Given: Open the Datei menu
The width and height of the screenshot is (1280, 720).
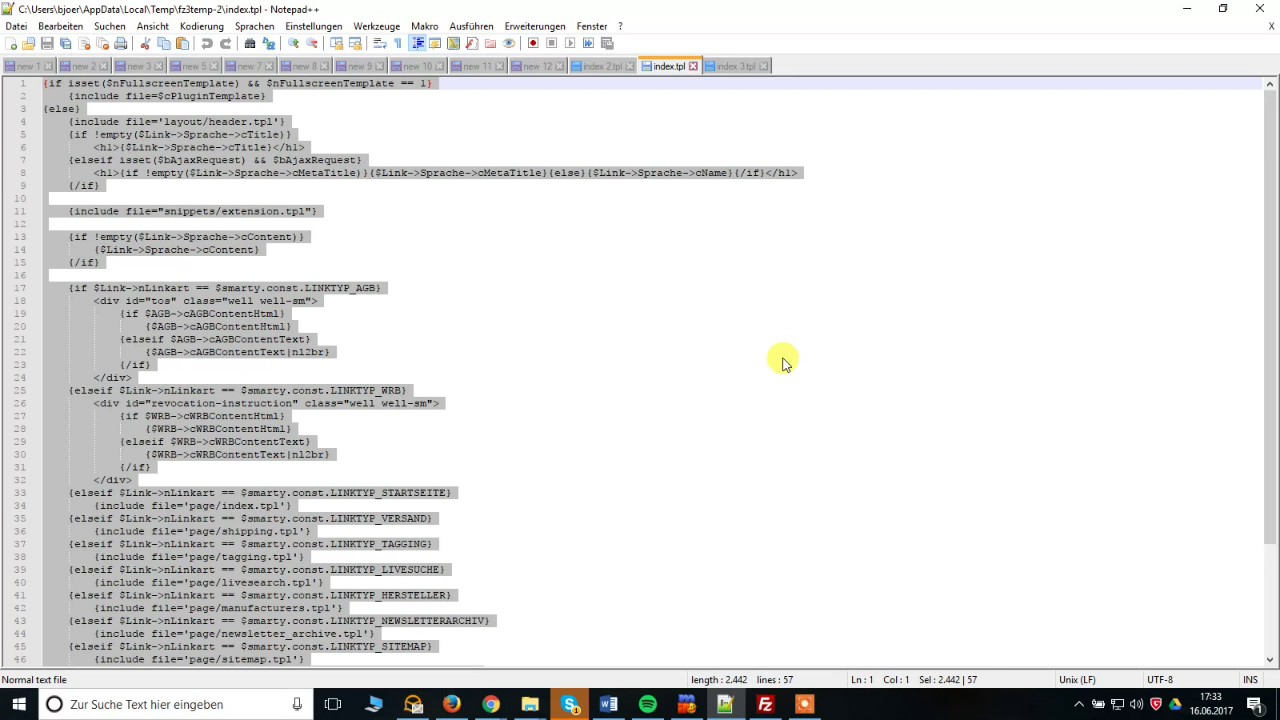Looking at the screenshot, I should pyautogui.click(x=16, y=26).
